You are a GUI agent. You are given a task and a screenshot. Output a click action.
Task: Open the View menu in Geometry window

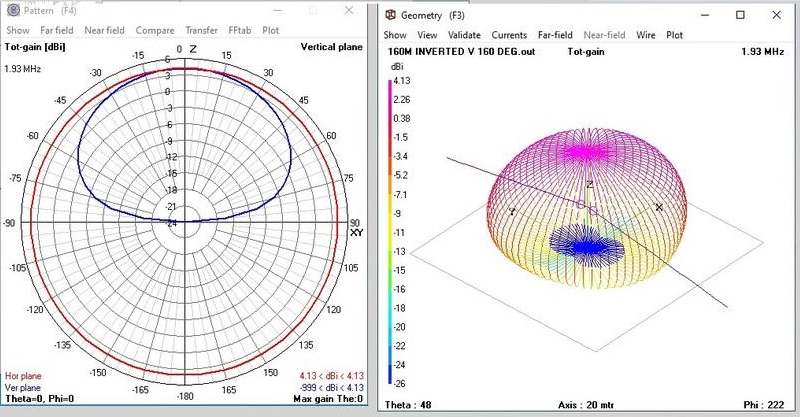427,35
